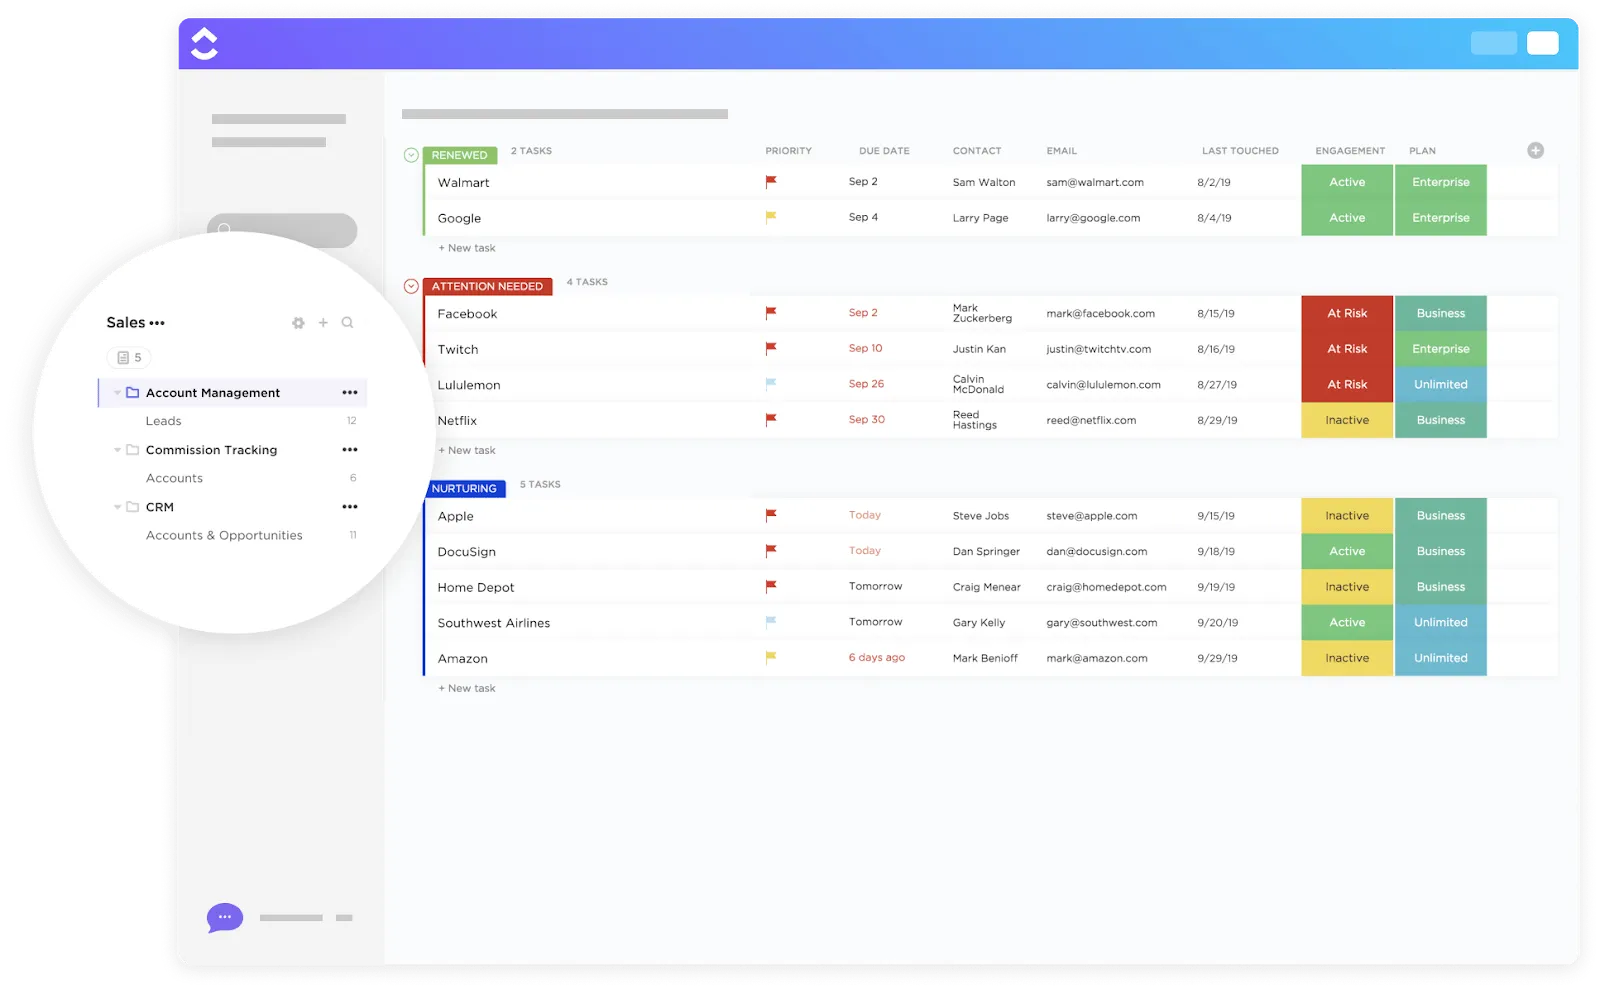Change DocuSign priority flag
Screen dimensions: 1600x989
pyautogui.click(x=771, y=551)
